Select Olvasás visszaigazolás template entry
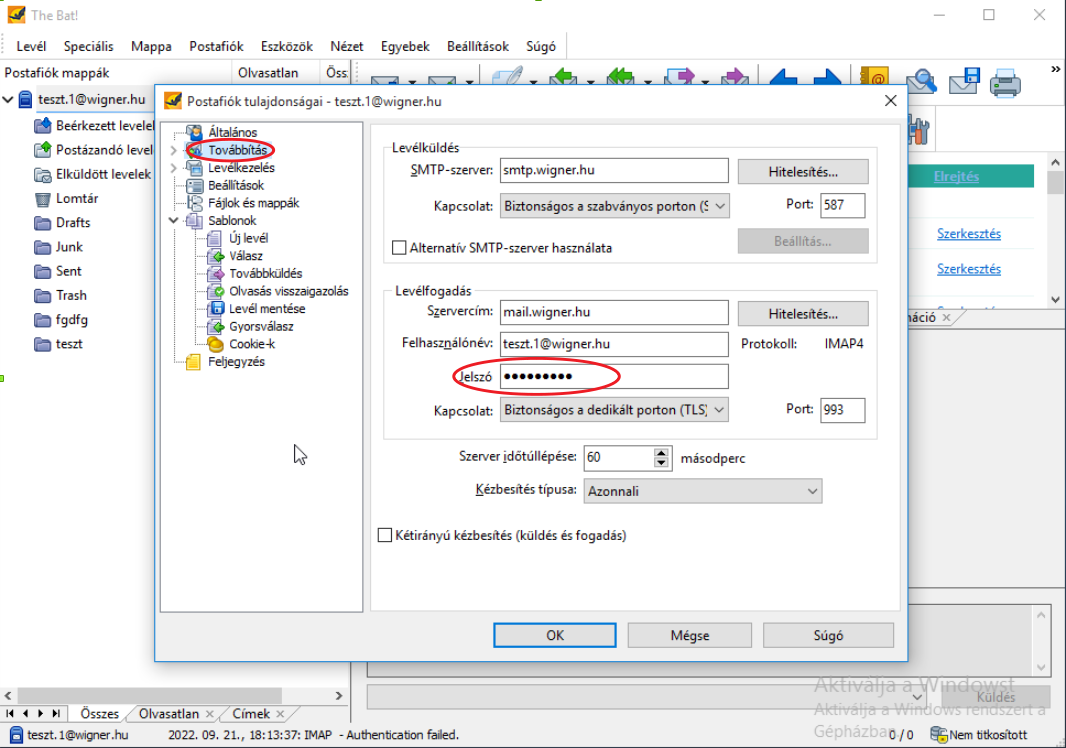The height and width of the screenshot is (748, 1066). [288, 291]
